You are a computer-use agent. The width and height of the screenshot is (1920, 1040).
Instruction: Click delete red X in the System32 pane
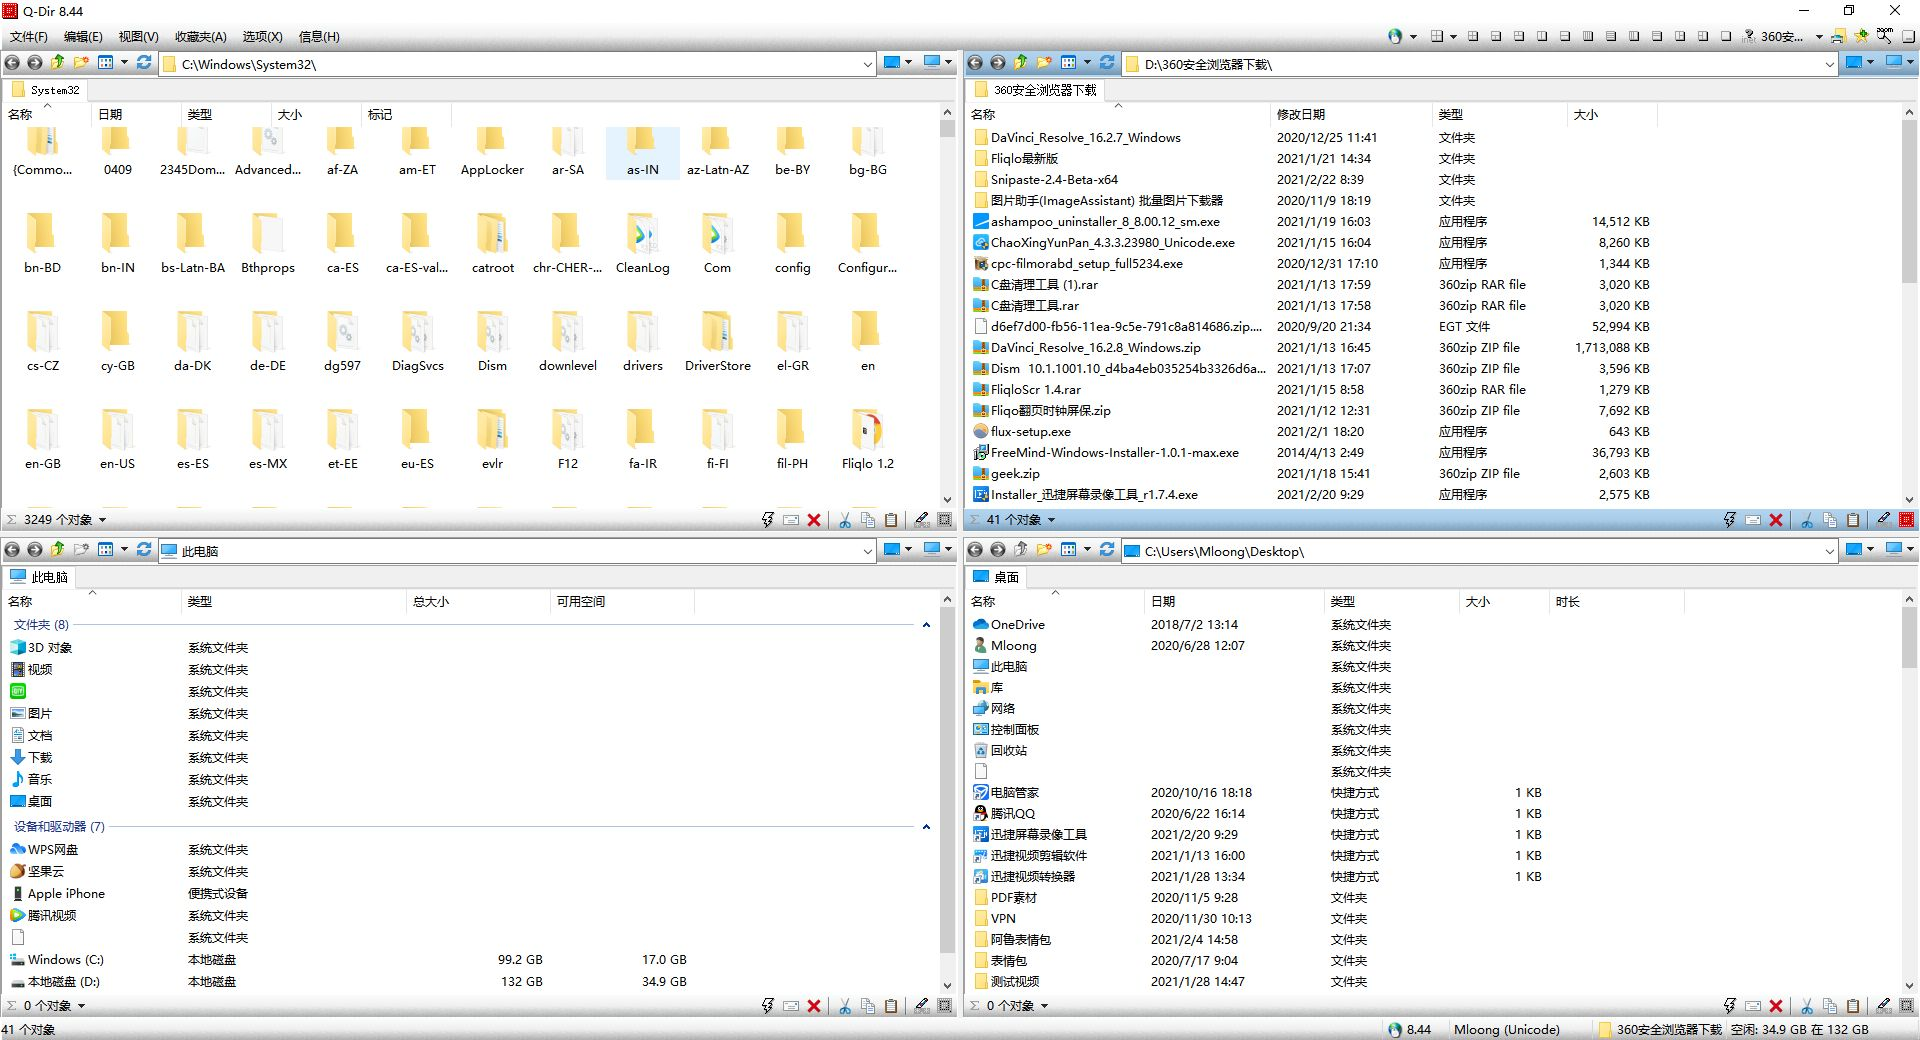814,520
